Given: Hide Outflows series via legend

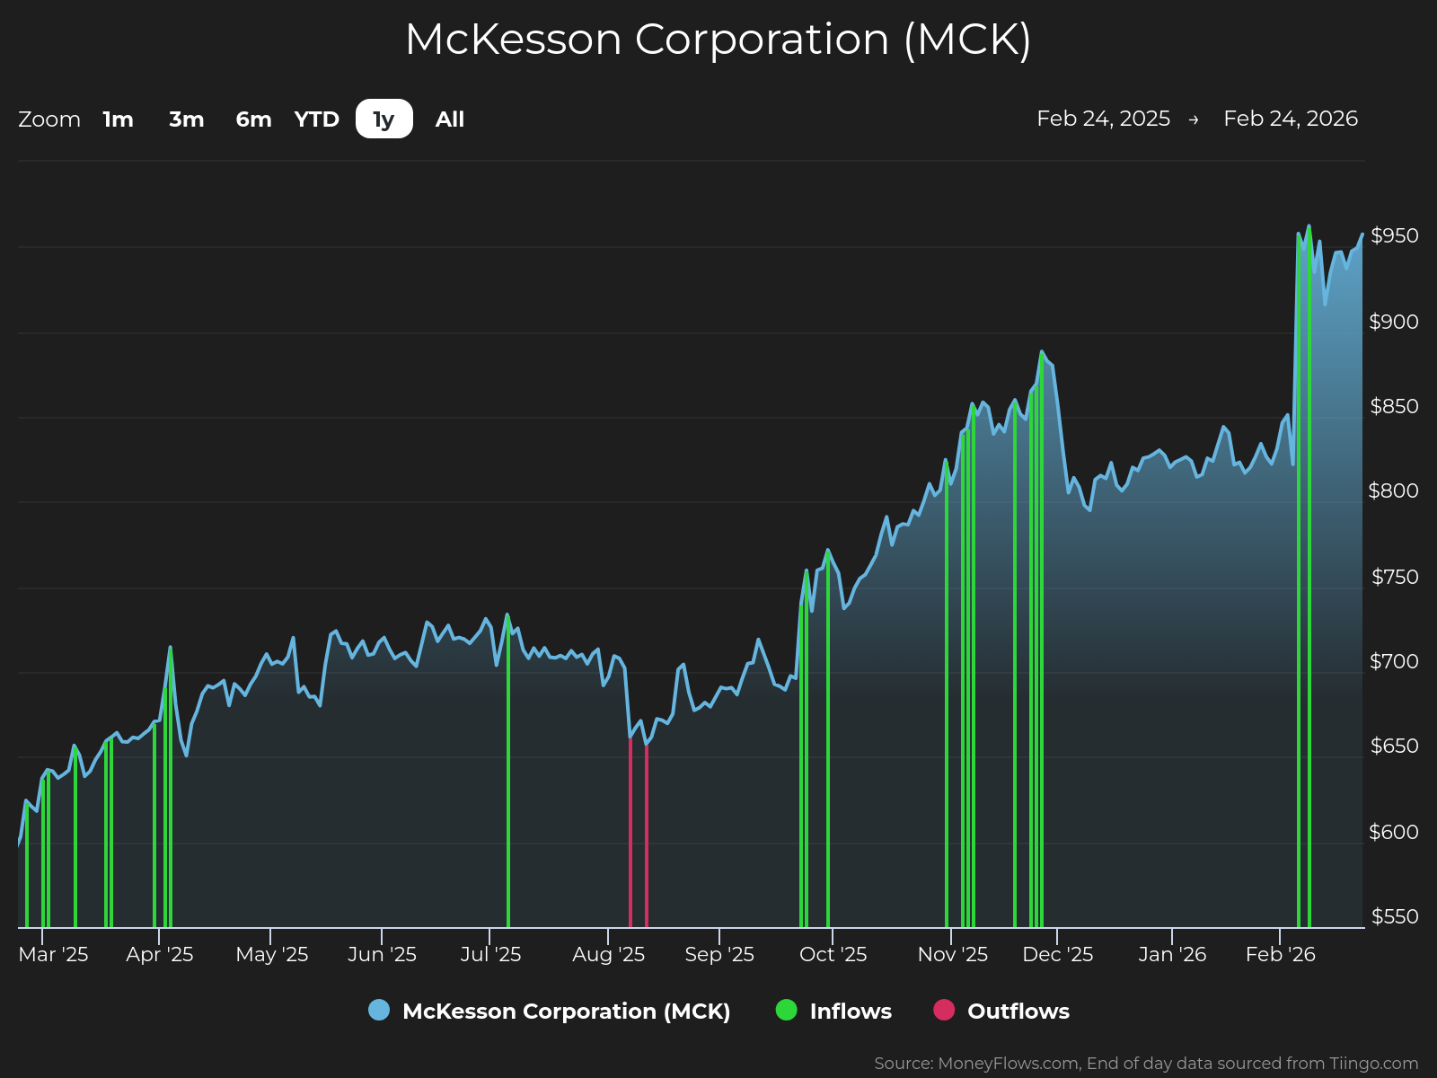Looking at the screenshot, I should pos(1018,1011).
